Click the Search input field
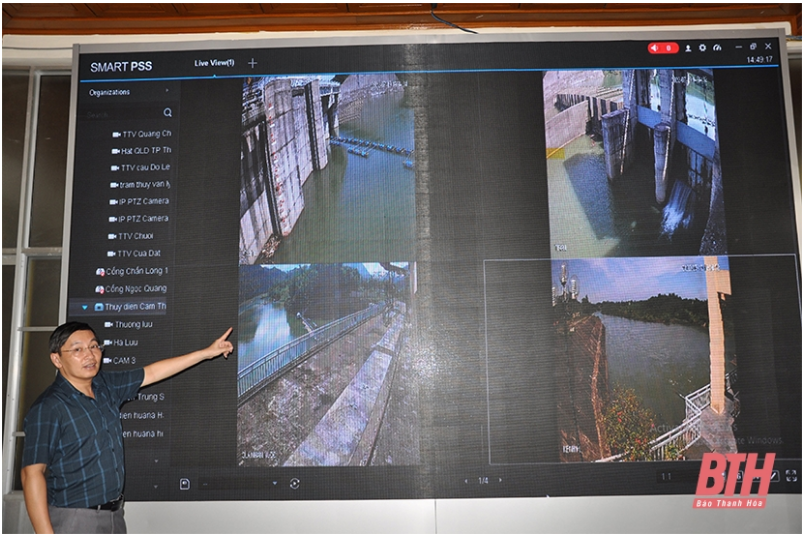Screen dimensions: 806x535 [123, 114]
